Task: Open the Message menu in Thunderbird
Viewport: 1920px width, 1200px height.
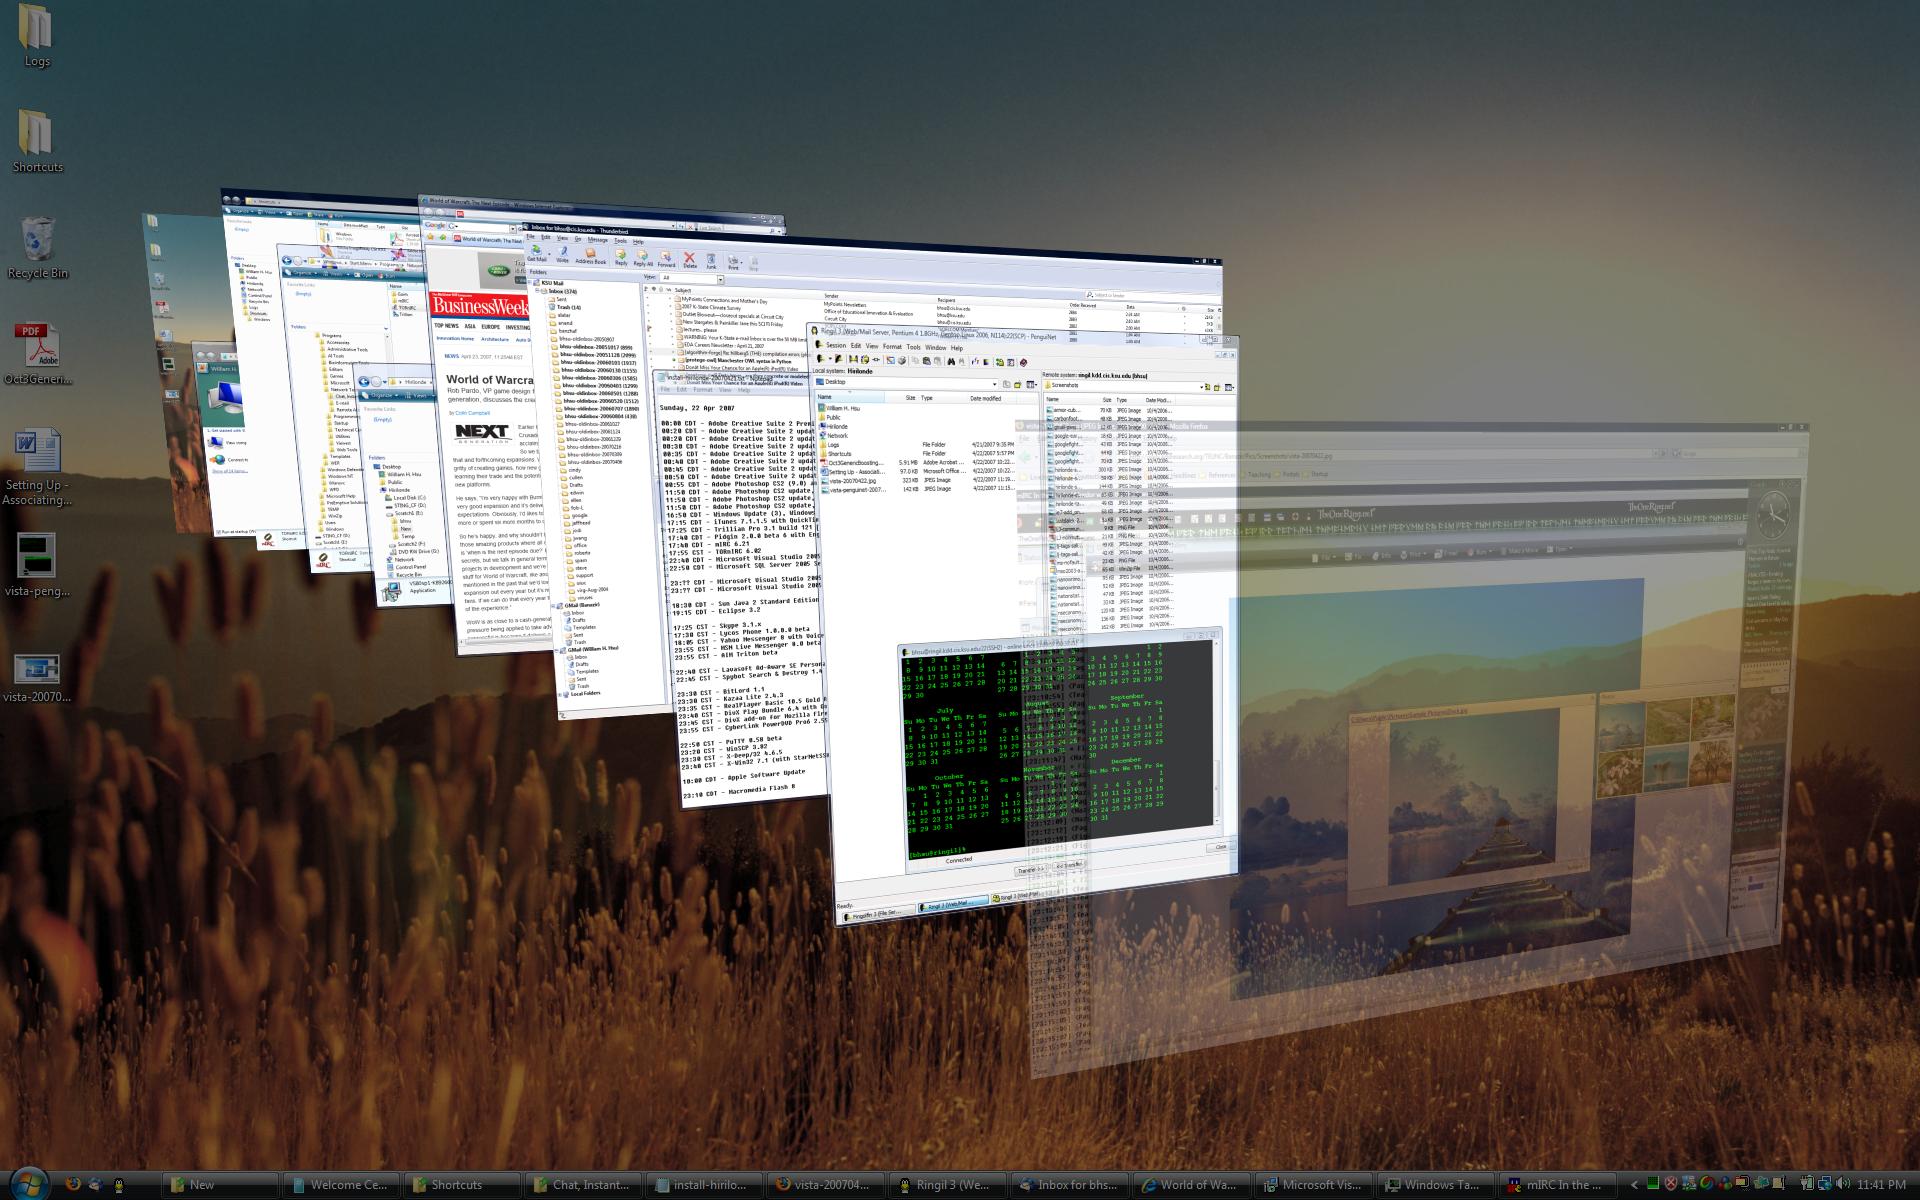Action: pyautogui.click(x=598, y=240)
